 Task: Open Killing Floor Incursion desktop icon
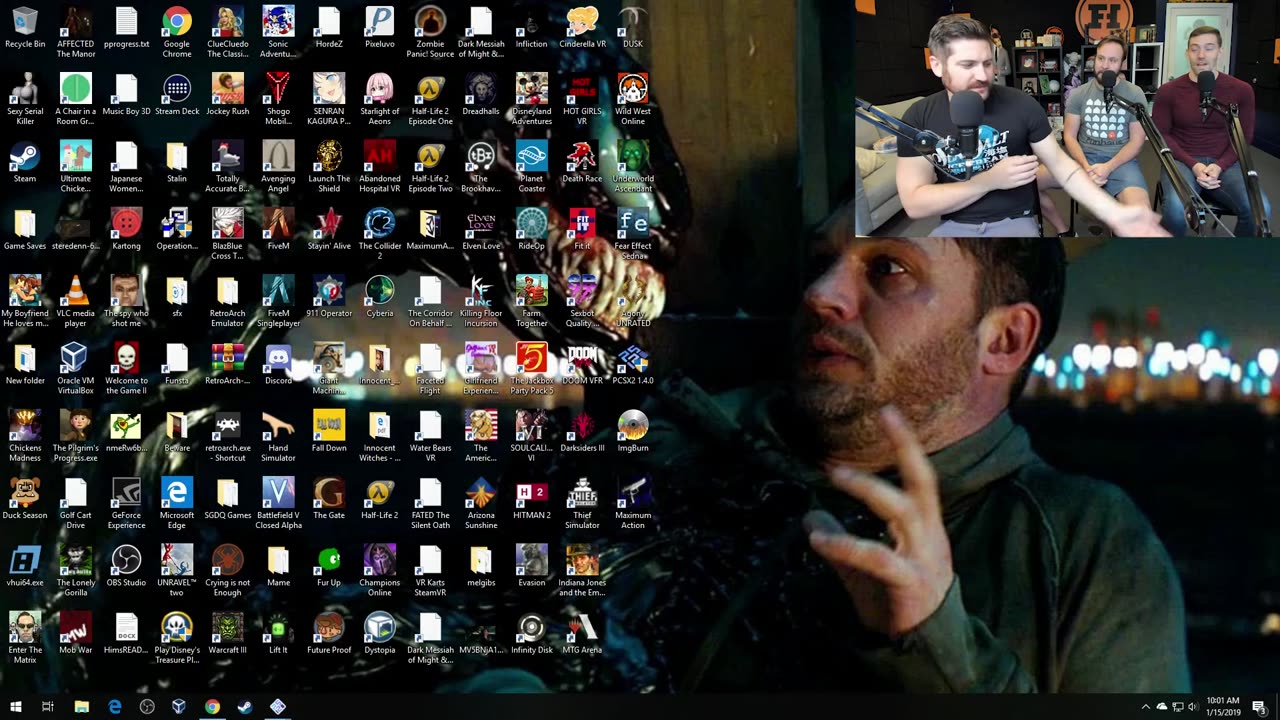coord(480,302)
